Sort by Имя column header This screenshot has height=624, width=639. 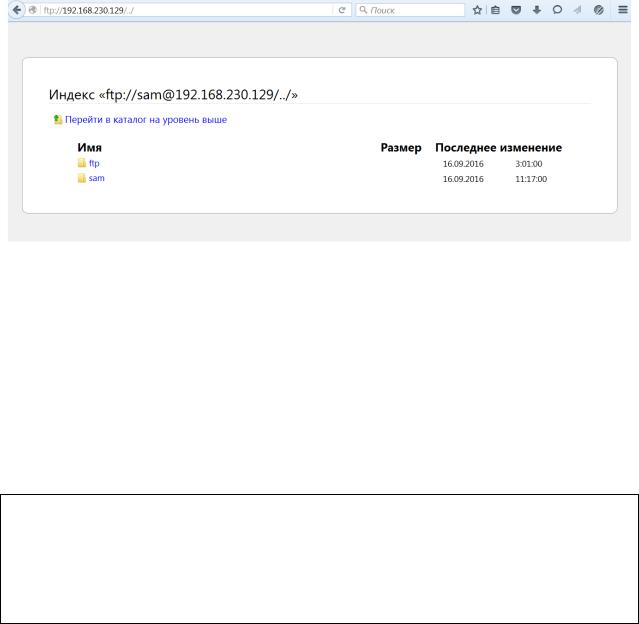coord(90,148)
